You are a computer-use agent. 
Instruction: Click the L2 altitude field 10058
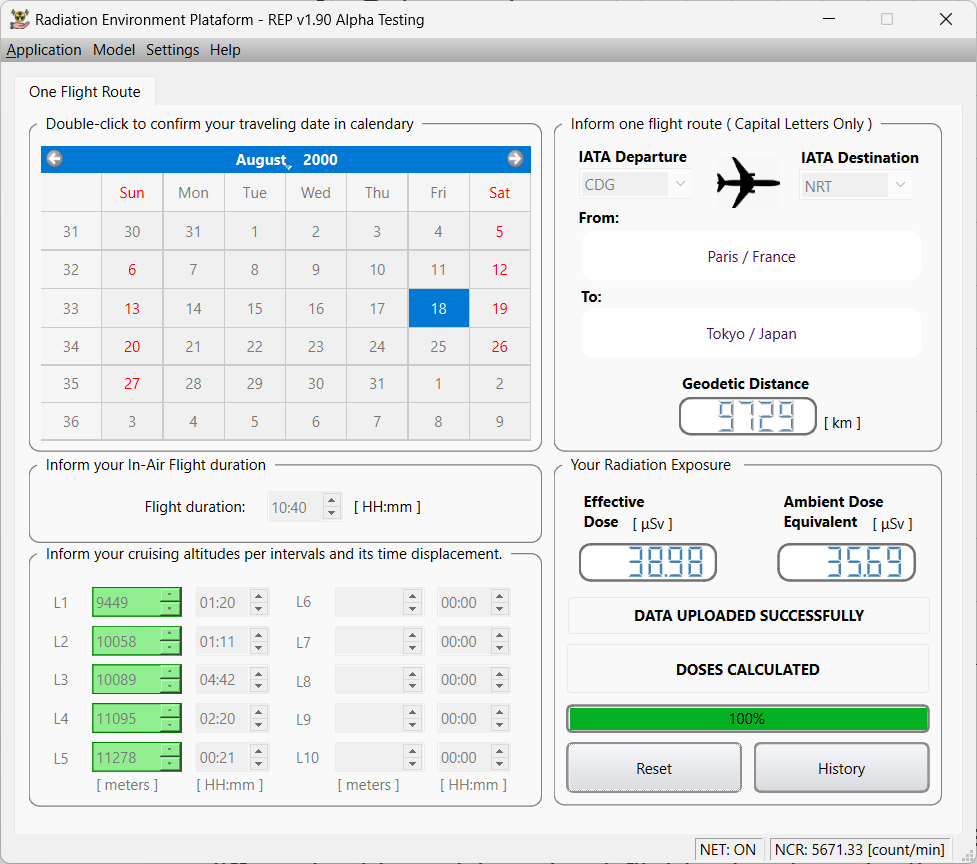(x=126, y=641)
